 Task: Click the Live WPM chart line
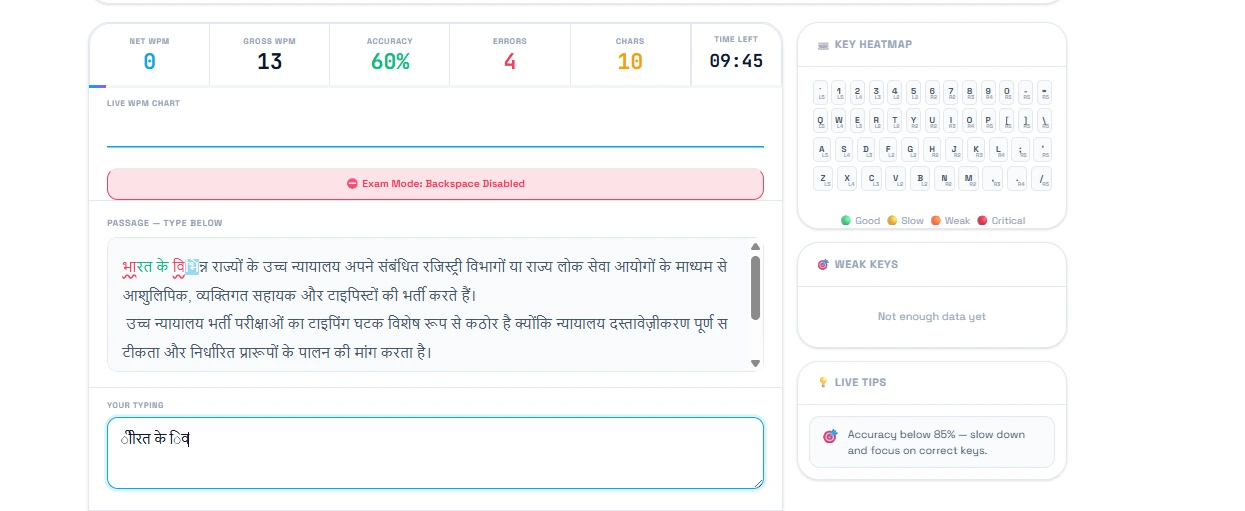pyautogui.click(x=435, y=147)
